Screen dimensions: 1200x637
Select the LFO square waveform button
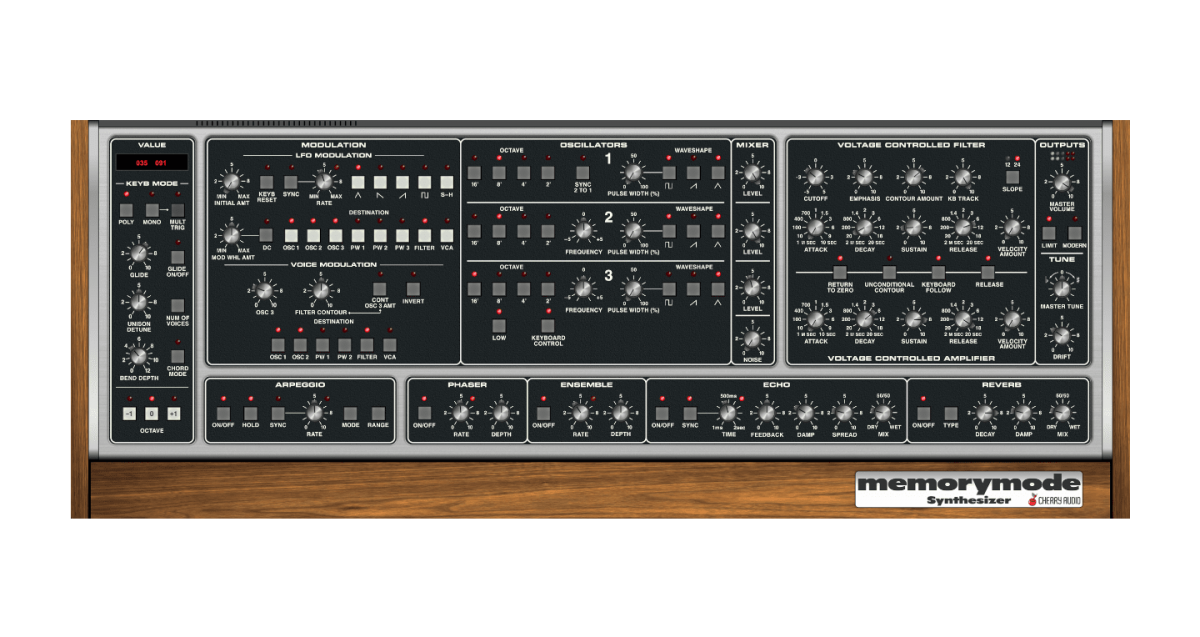click(424, 181)
